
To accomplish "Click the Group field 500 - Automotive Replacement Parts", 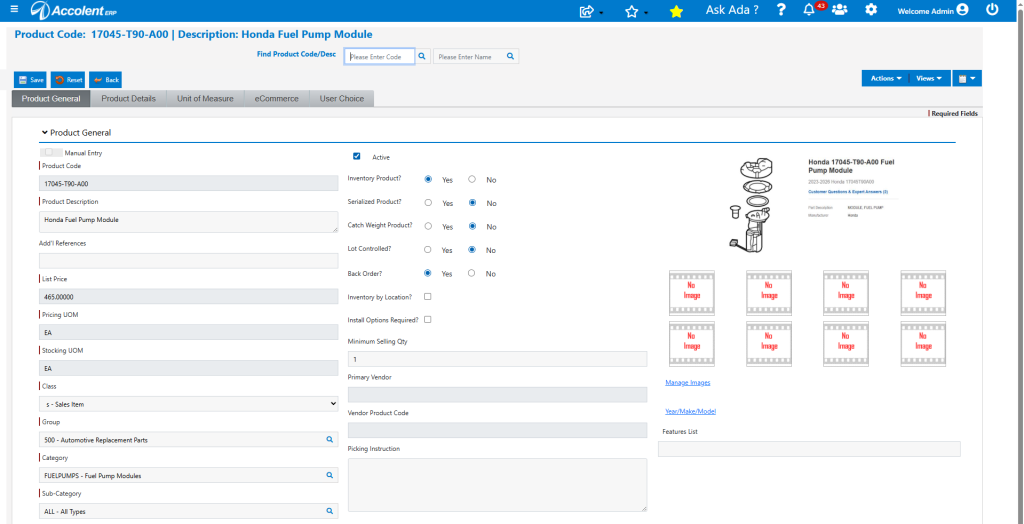I will pyautogui.click(x=189, y=440).
